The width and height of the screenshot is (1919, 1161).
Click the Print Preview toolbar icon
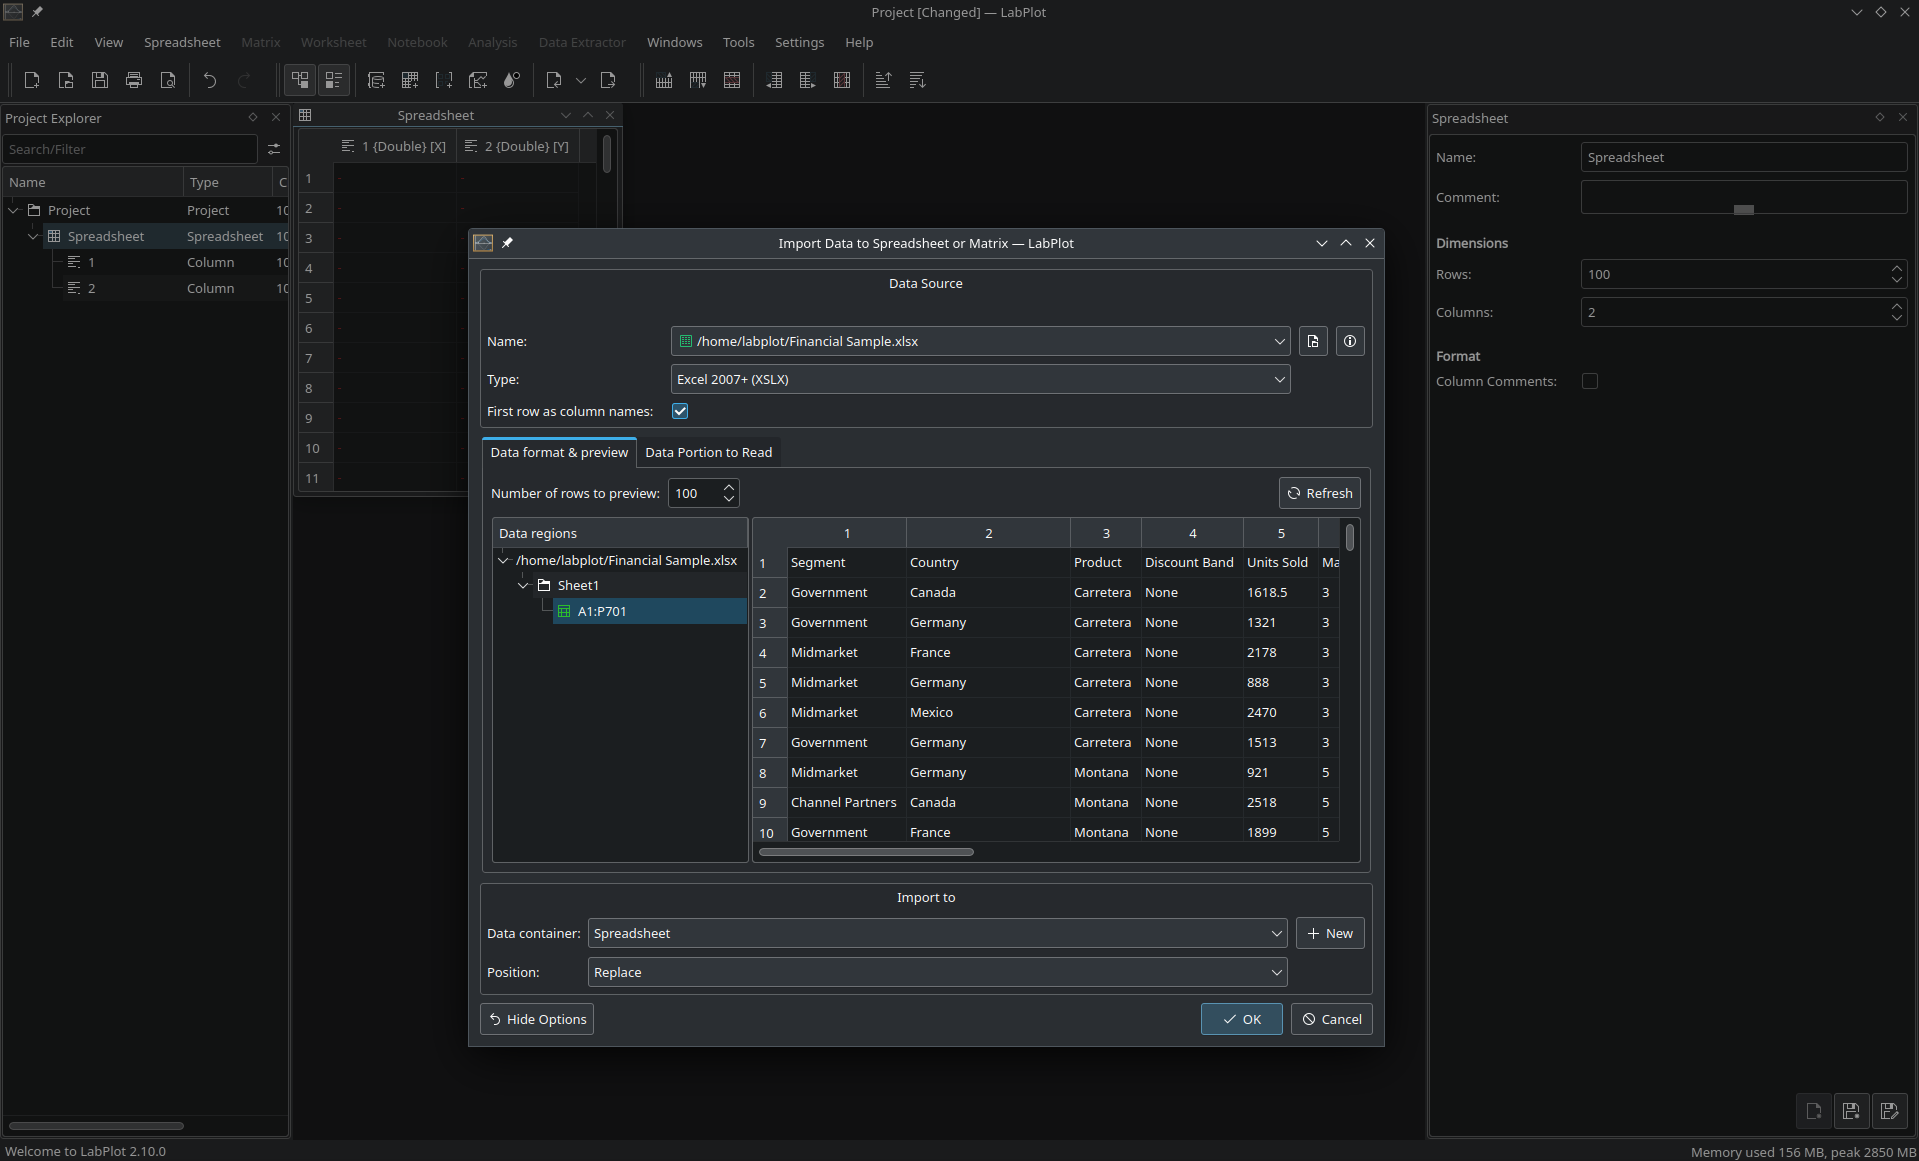168,80
